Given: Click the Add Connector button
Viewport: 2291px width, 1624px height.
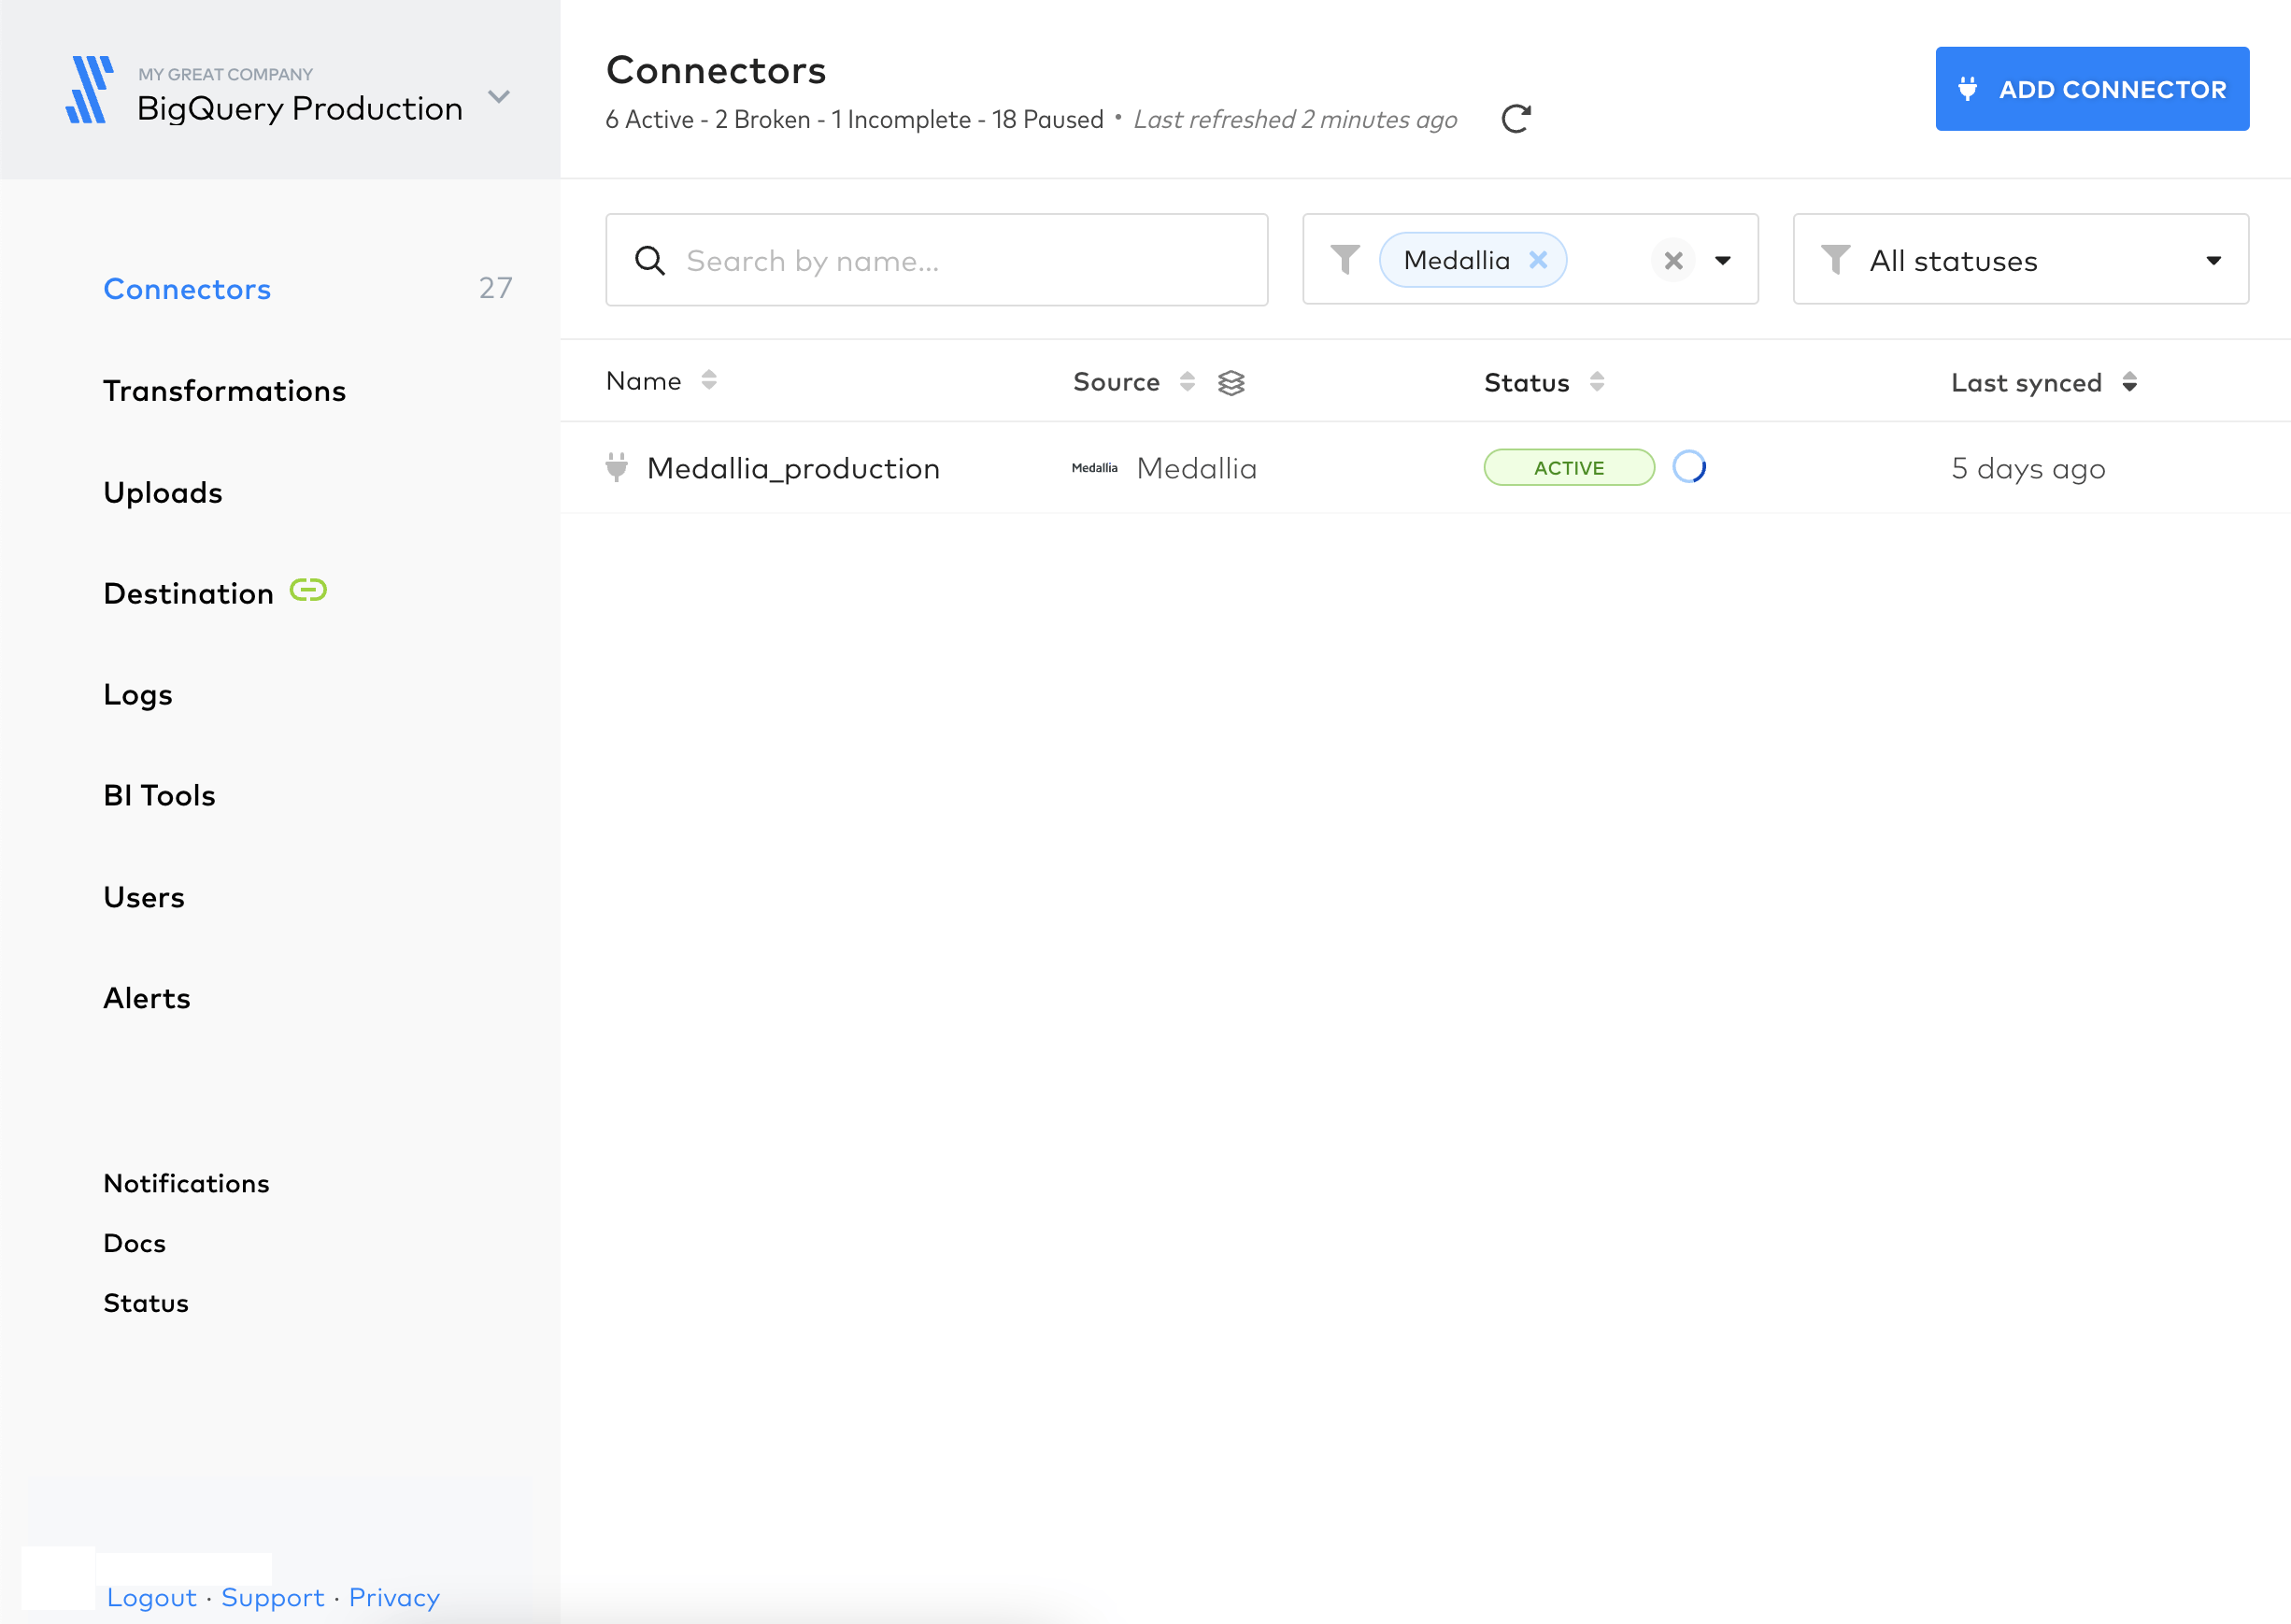Looking at the screenshot, I should [2092, 89].
